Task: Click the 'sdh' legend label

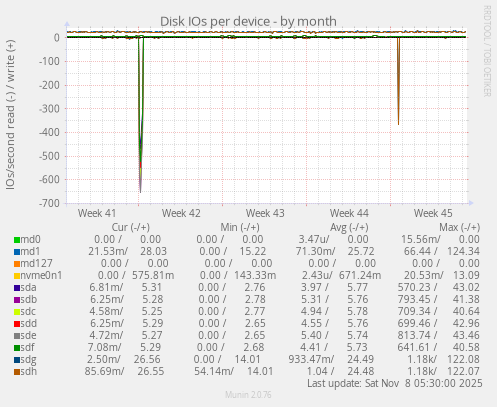Action: (x=29, y=371)
